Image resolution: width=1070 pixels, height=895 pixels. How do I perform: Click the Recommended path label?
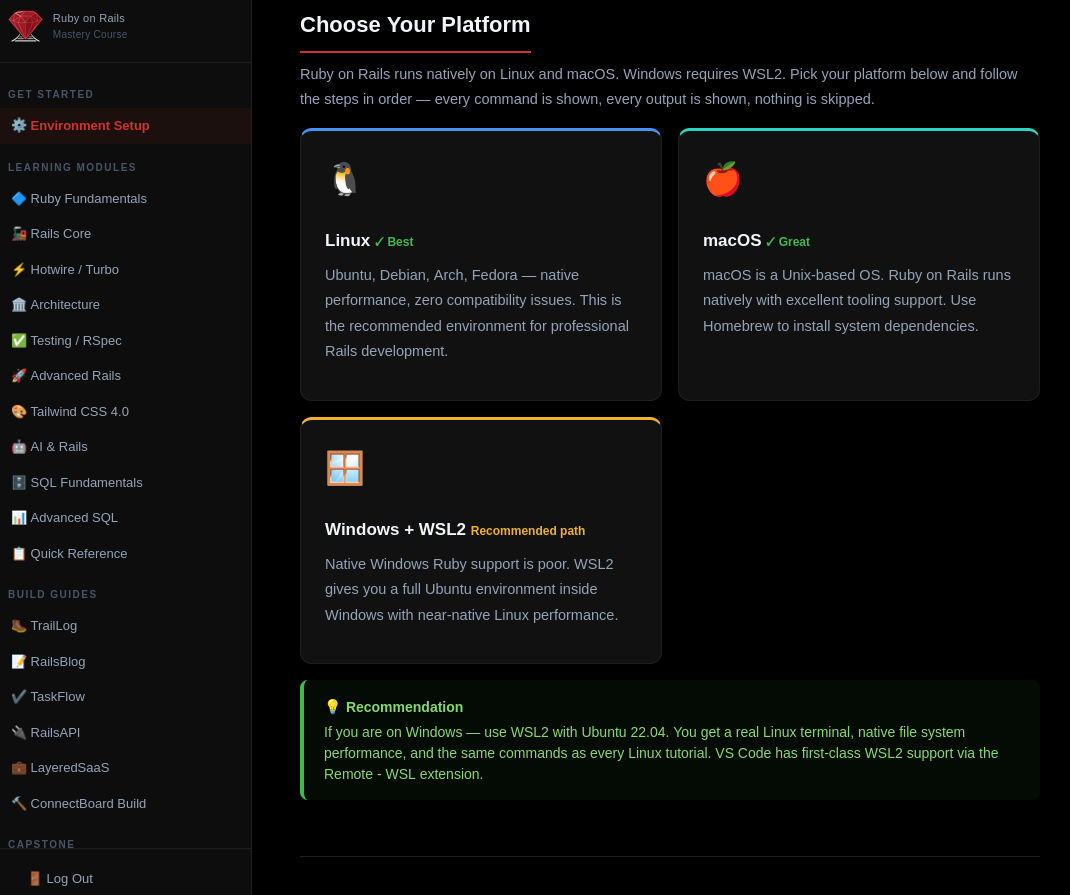tap(527, 531)
